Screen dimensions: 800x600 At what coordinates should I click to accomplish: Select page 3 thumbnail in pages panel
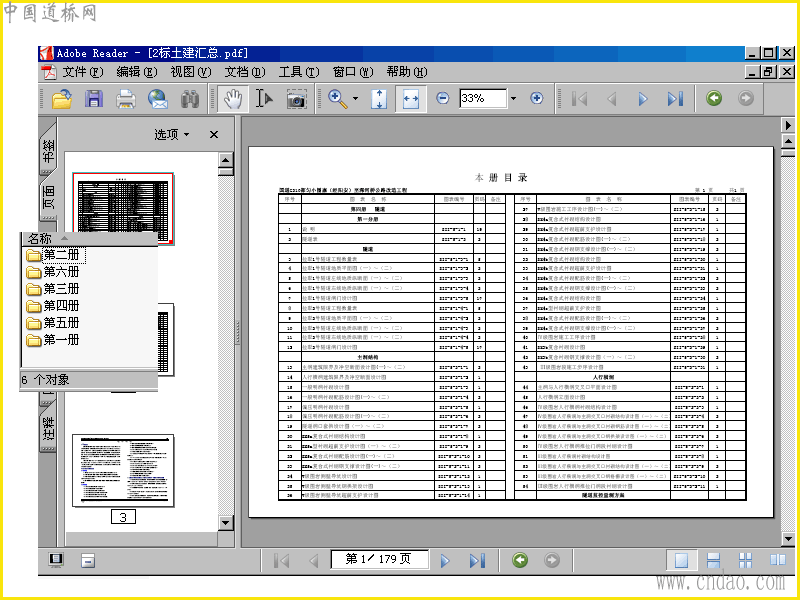click(x=123, y=471)
